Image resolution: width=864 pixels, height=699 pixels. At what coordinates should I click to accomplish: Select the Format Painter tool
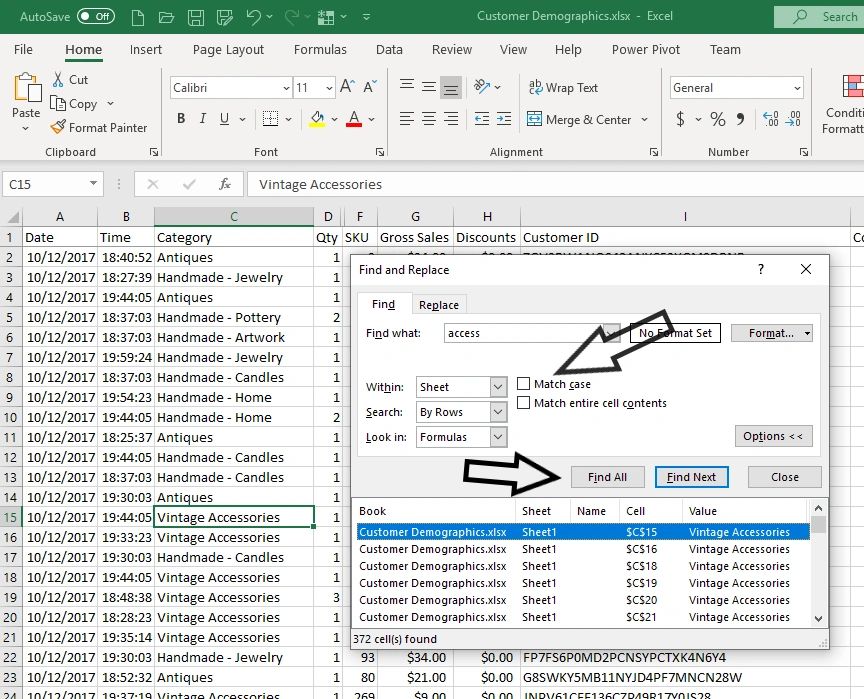97,128
